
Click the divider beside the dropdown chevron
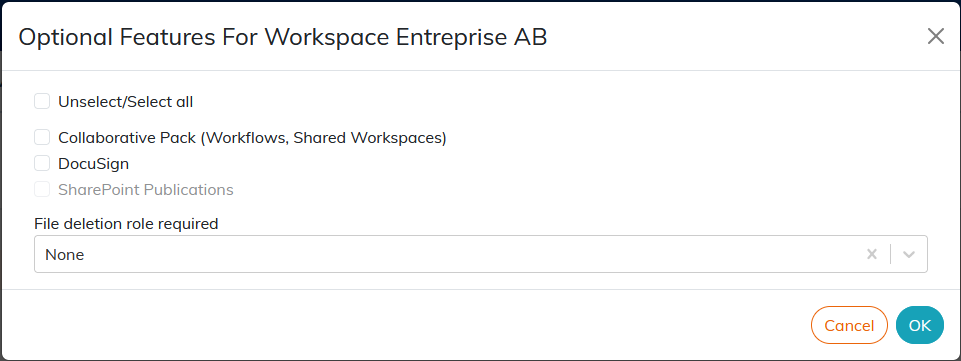coord(890,254)
